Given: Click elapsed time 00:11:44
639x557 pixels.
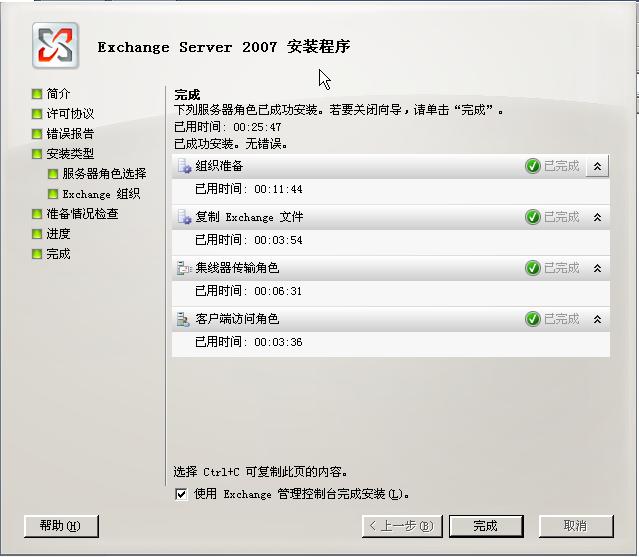Looking at the screenshot, I should click(278, 189).
